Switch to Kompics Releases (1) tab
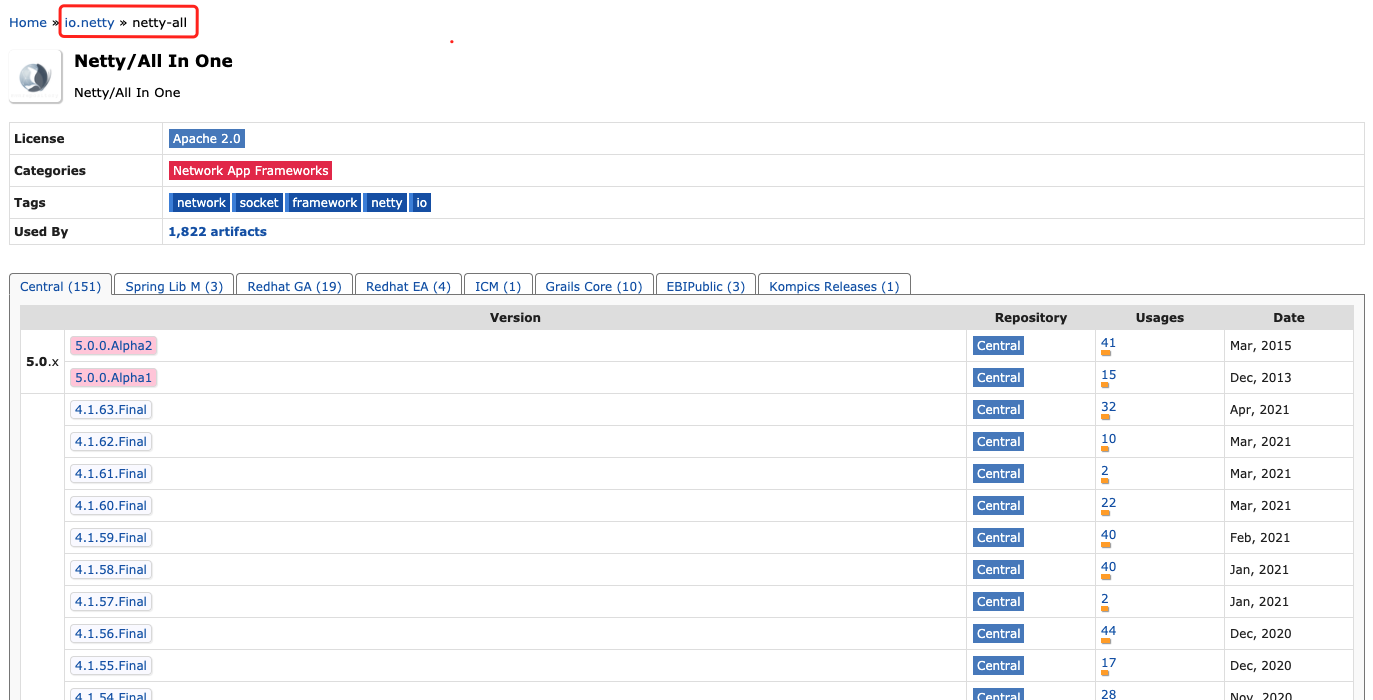The width and height of the screenshot is (1373, 700). point(834,286)
